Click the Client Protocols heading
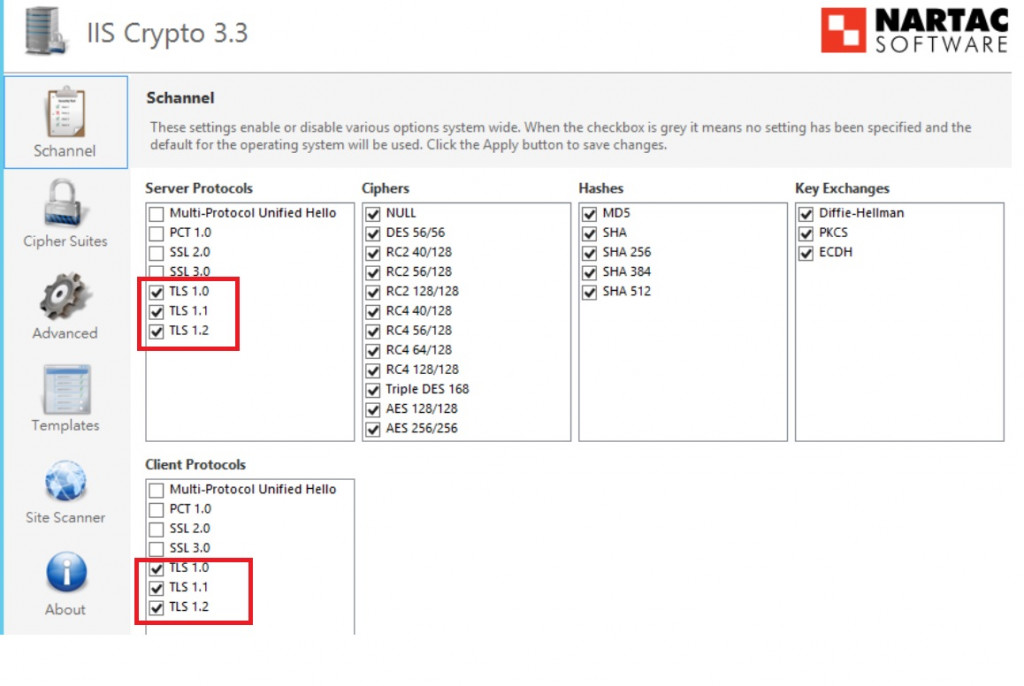Image resolution: width=1024 pixels, height=686 pixels. tap(195, 465)
